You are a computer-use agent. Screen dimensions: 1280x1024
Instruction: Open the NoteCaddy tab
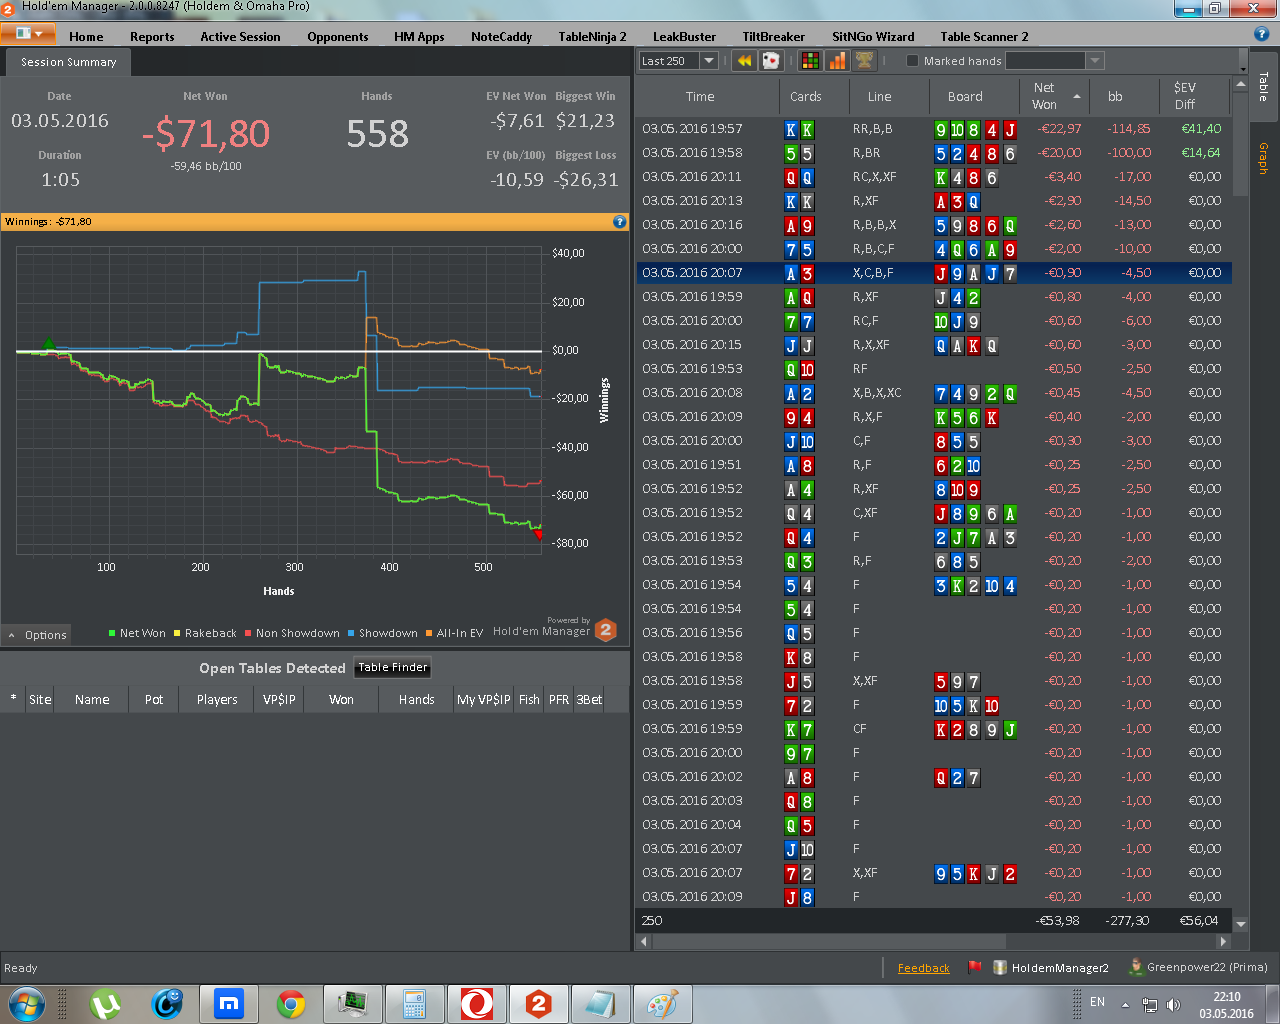pyautogui.click(x=501, y=37)
